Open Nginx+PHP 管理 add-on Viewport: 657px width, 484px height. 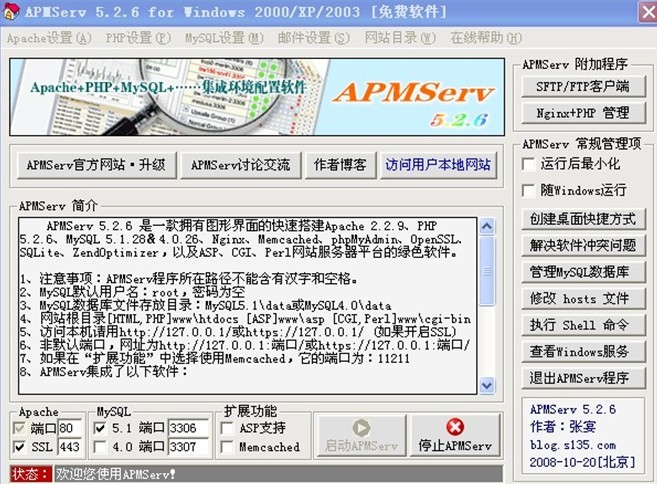[x=583, y=113]
